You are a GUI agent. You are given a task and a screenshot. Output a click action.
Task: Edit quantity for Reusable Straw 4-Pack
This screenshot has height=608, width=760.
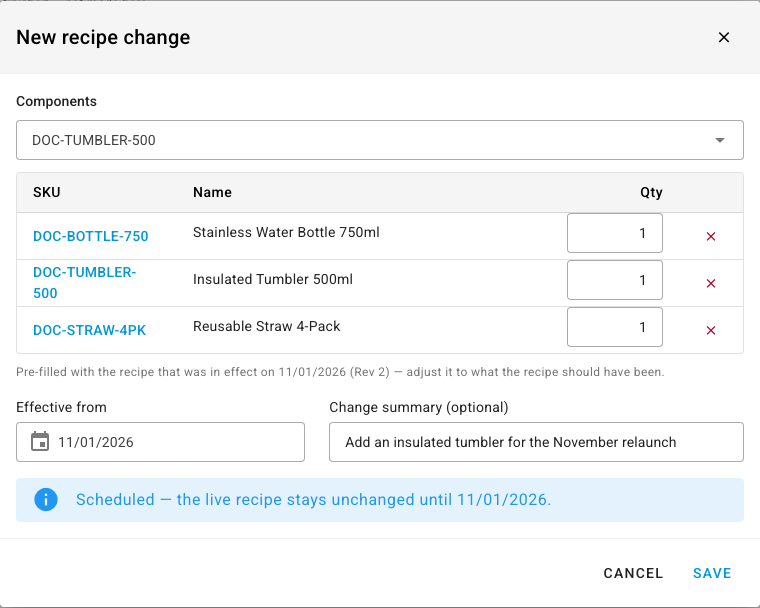(x=615, y=327)
